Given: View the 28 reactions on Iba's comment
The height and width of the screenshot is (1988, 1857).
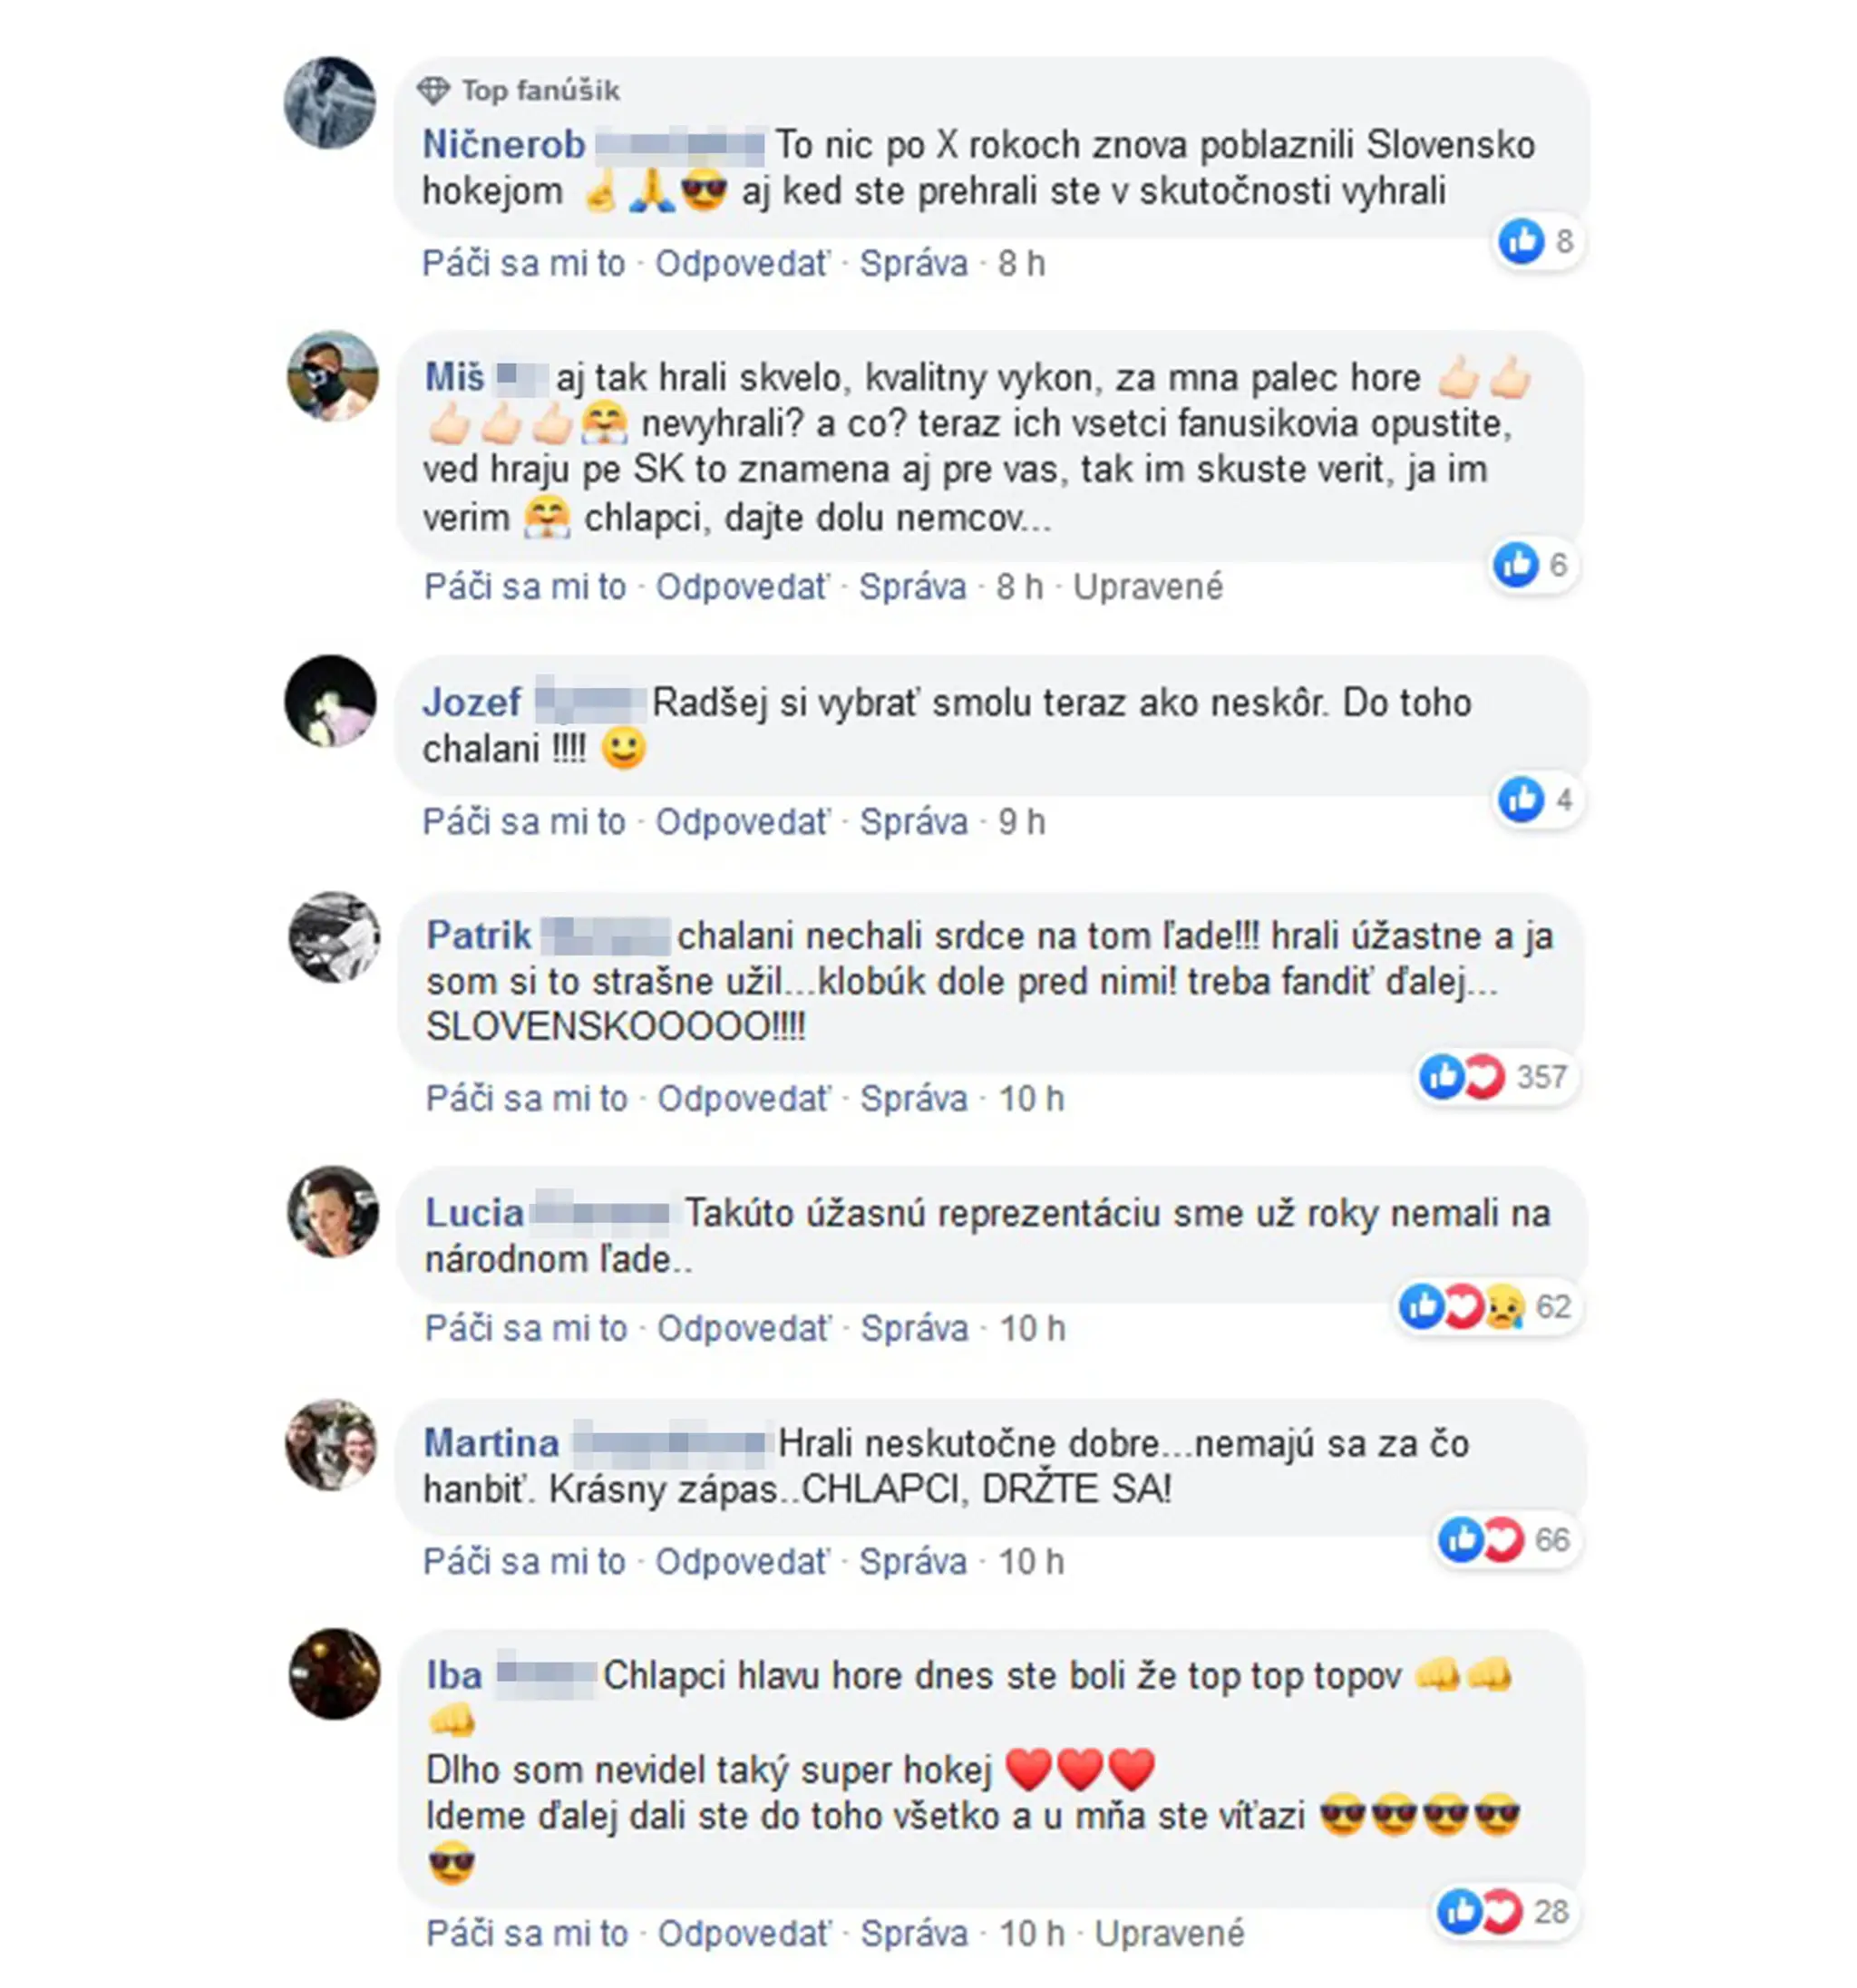Looking at the screenshot, I should coord(1505,1912).
